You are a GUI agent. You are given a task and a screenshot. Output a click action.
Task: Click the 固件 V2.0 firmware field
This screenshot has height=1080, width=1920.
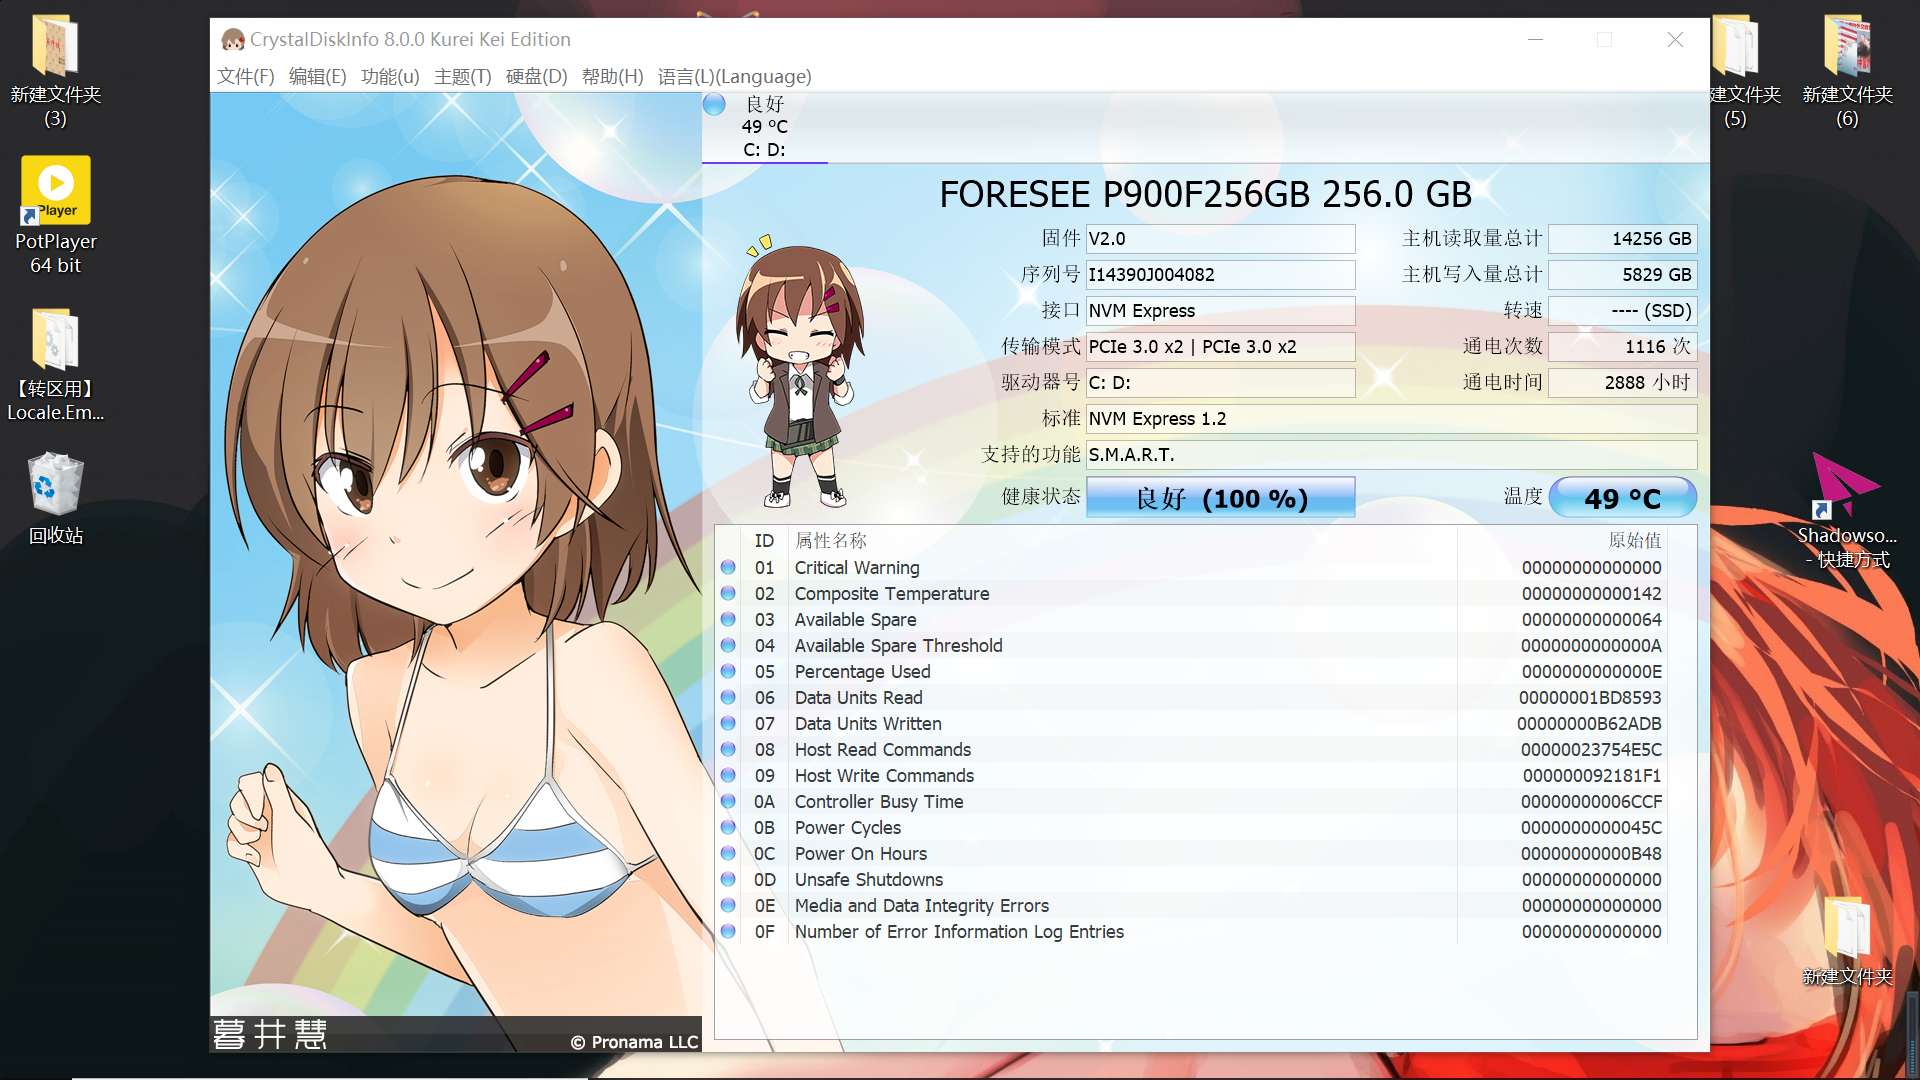coord(1221,239)
